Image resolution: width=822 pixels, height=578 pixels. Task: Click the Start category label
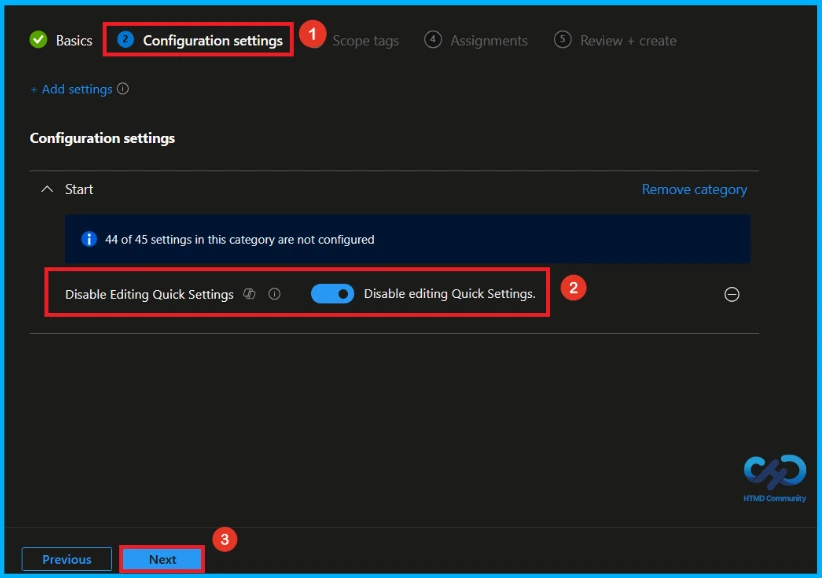79,189
